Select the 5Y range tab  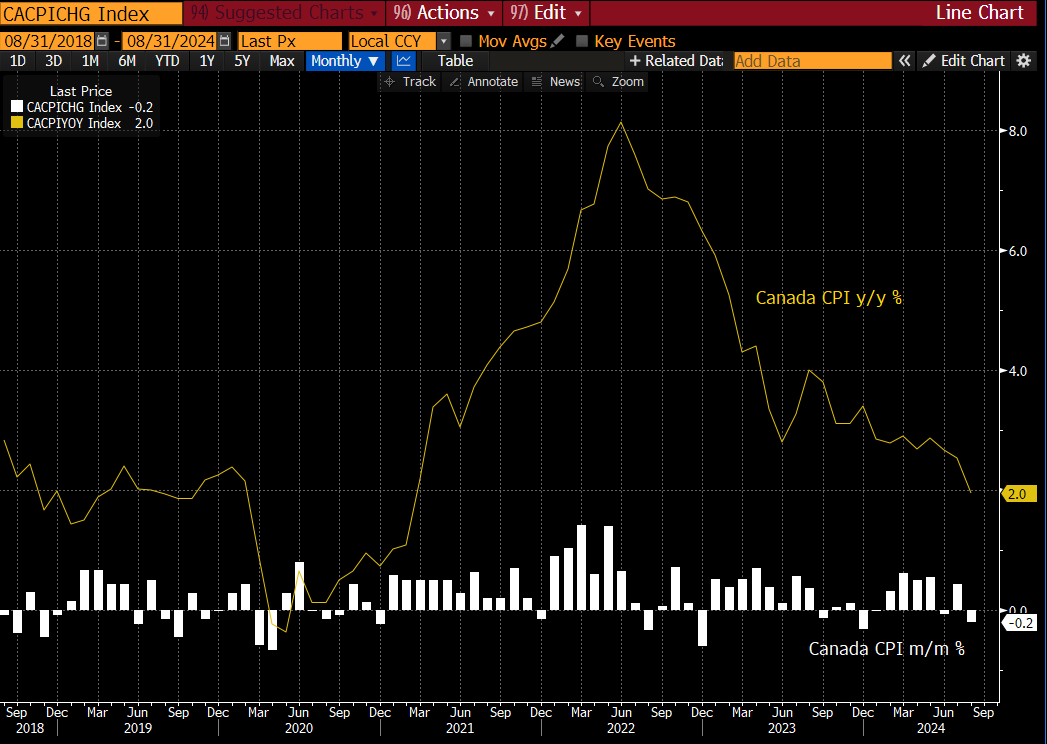242,61
